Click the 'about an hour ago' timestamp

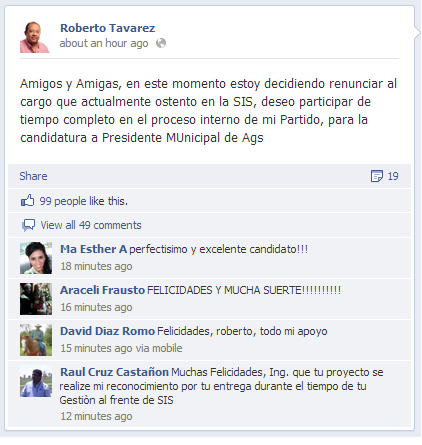104,43
